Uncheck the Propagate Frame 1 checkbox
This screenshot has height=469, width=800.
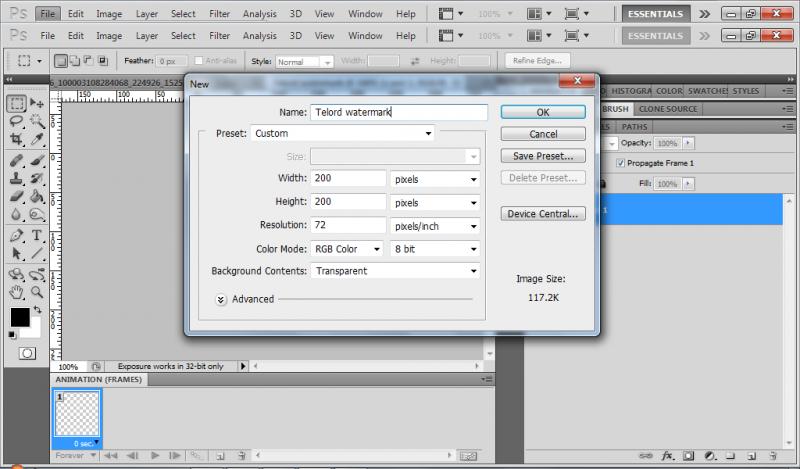[x=621, y=163]
